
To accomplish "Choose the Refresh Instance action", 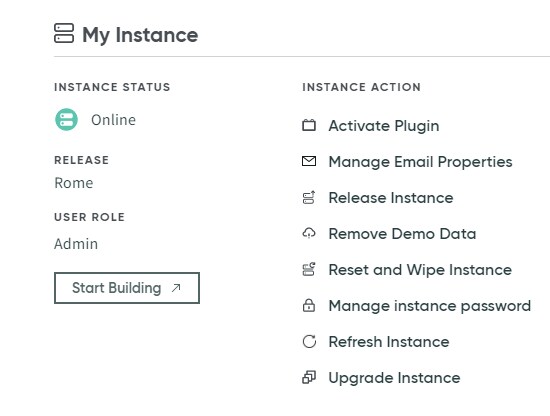I will tap(389, 342).
